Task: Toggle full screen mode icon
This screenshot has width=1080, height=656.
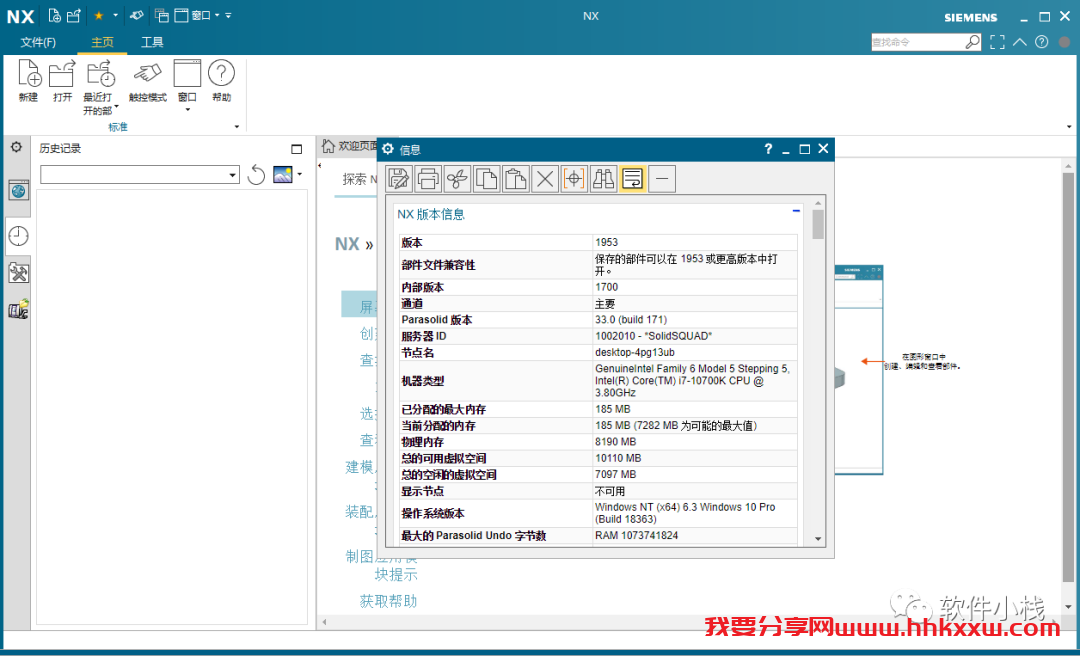Action: click(x=997, y=42)
